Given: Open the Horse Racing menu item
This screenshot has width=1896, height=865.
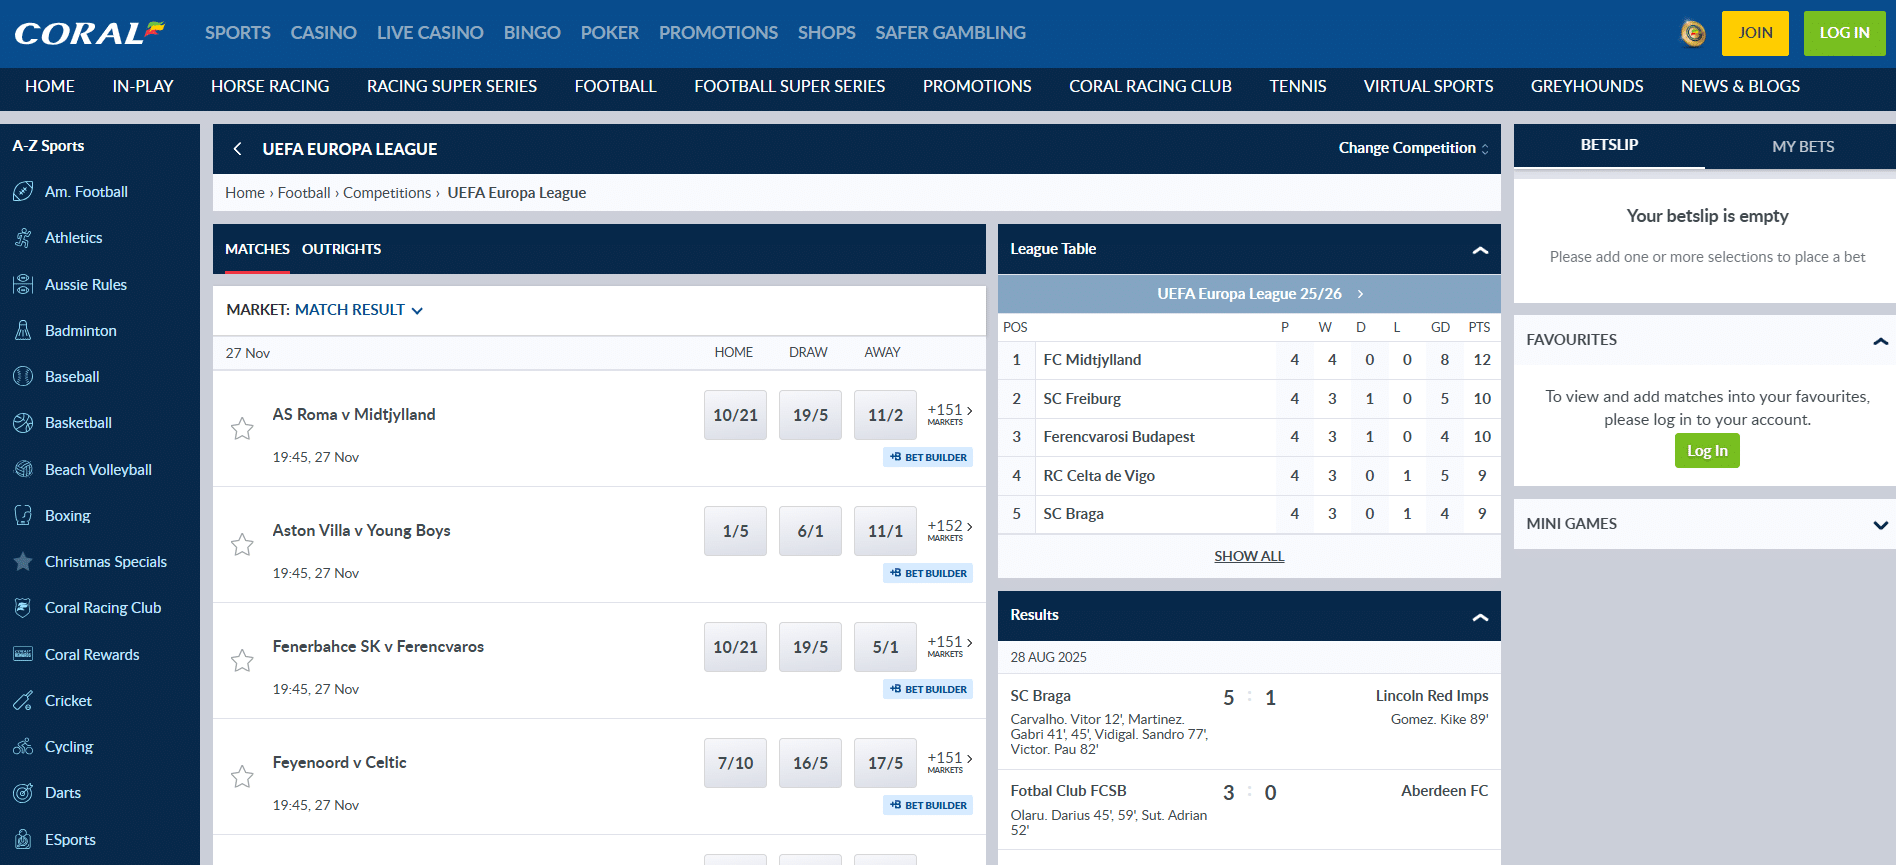Looking at the screenshot, I should point(270,86).
